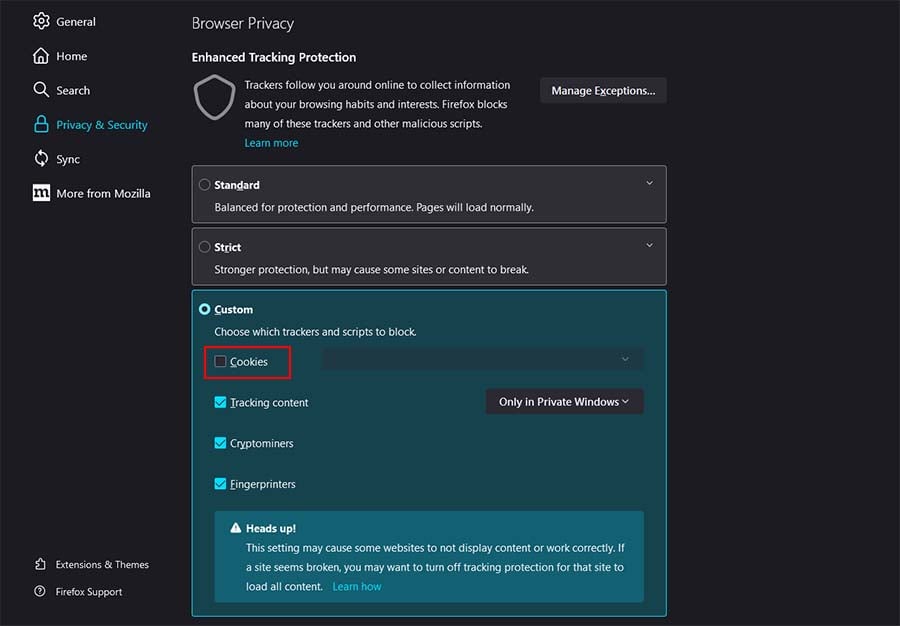Click the Firefox Support question icon
The image size is (900, 626).
point(40,591)
